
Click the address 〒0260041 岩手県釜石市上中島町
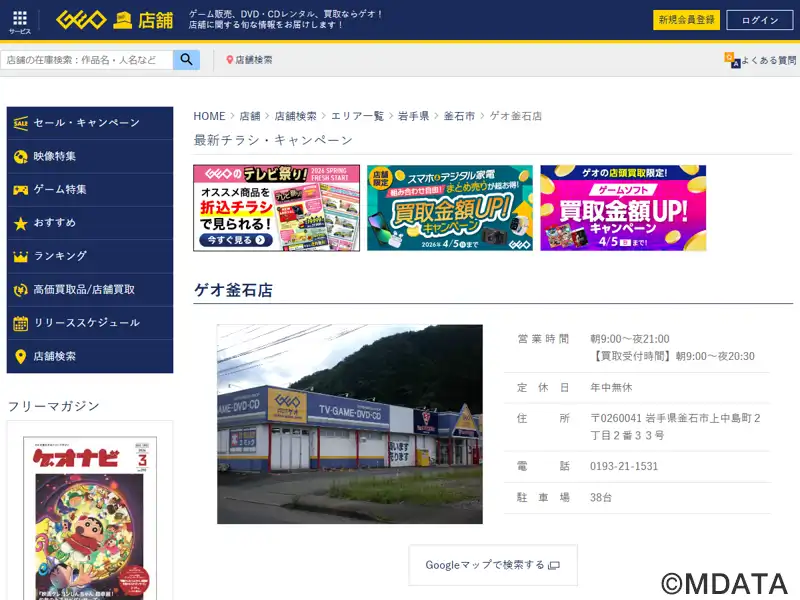(x=675, y=427)
